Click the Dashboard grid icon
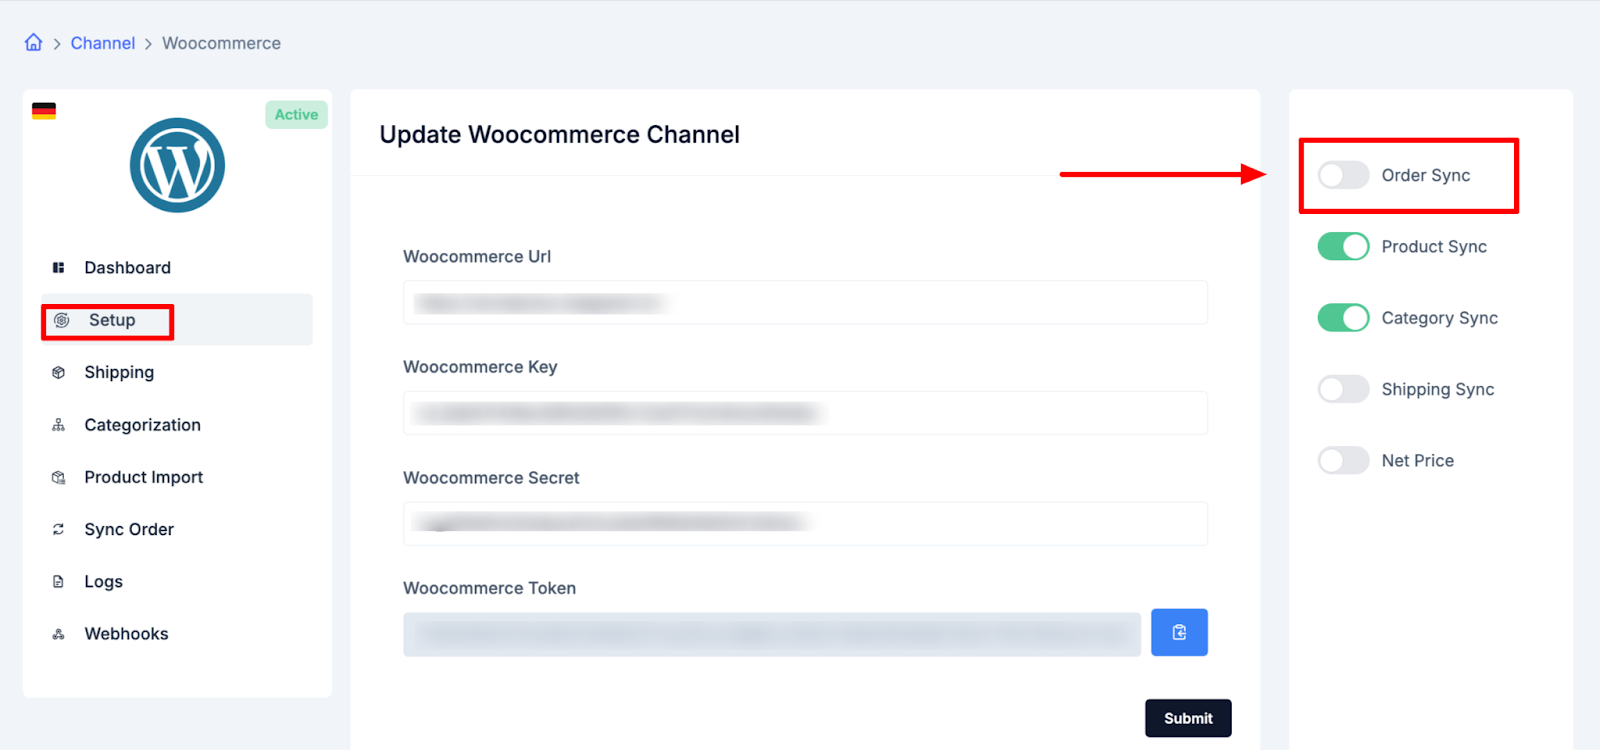The image size is (1600, 750). (x=58, y=268)
